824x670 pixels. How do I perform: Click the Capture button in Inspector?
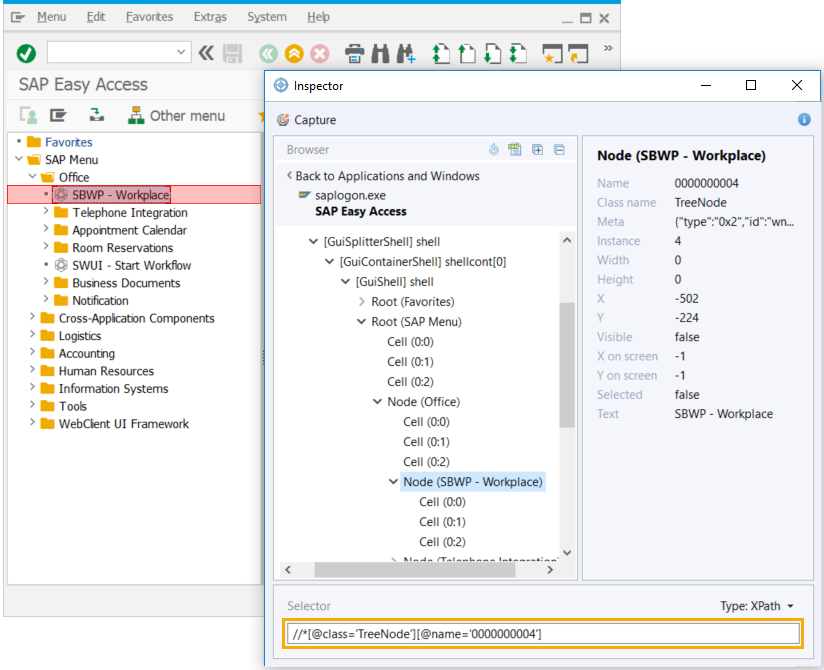tap(306, 120)
